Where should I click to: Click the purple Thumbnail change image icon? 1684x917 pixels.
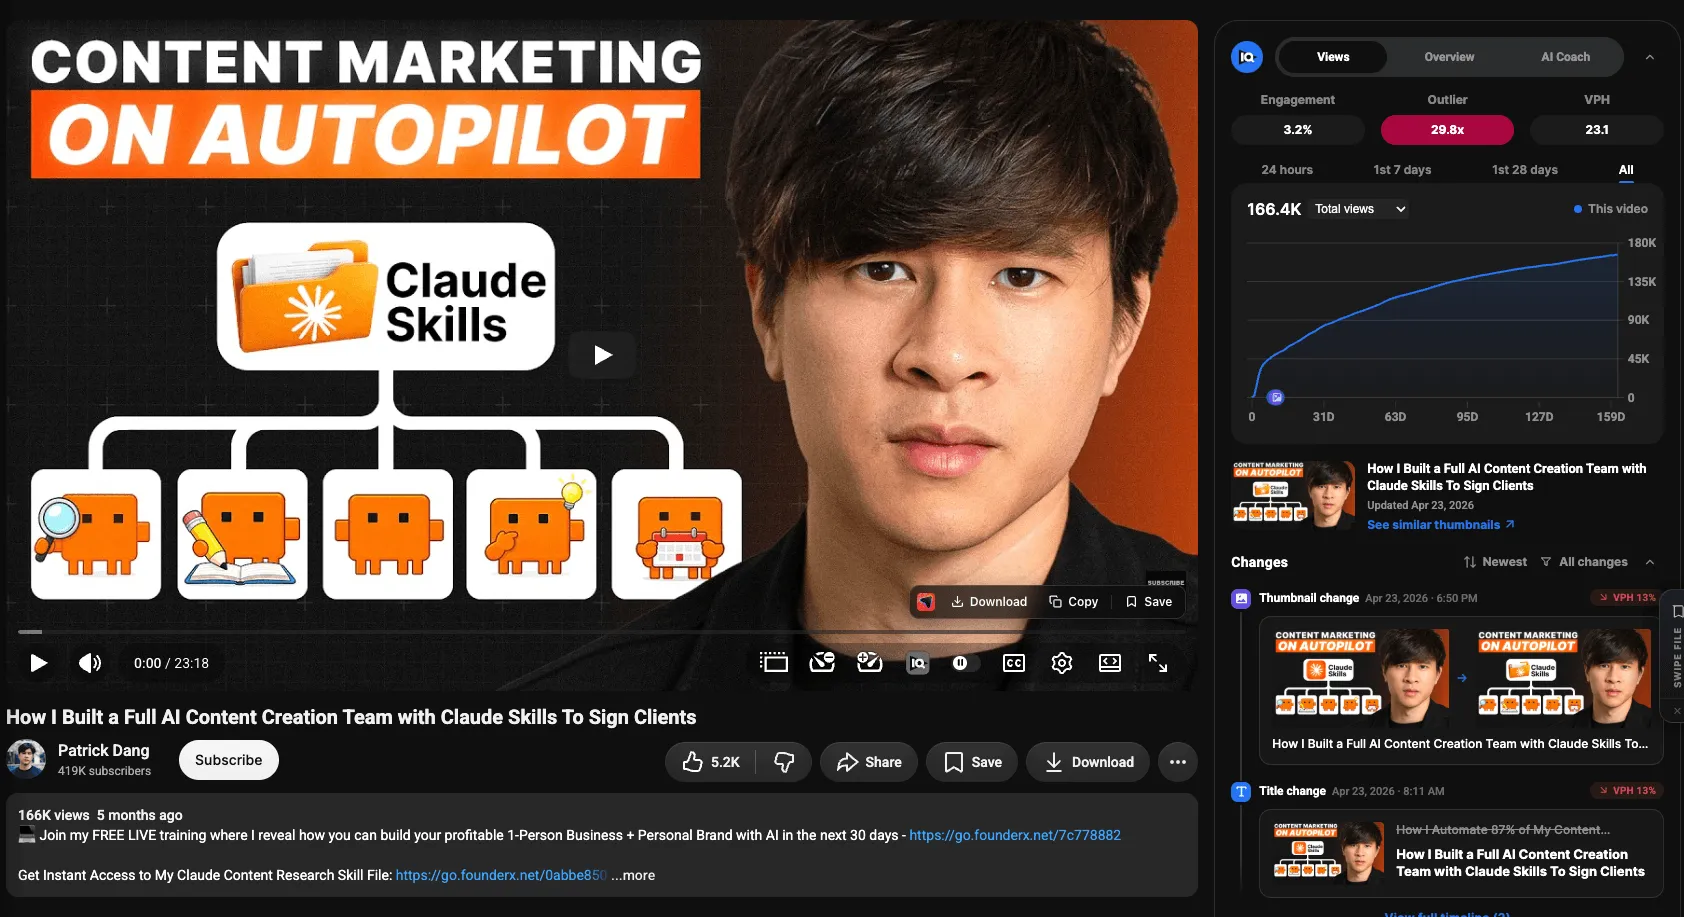click(1241, 598)
